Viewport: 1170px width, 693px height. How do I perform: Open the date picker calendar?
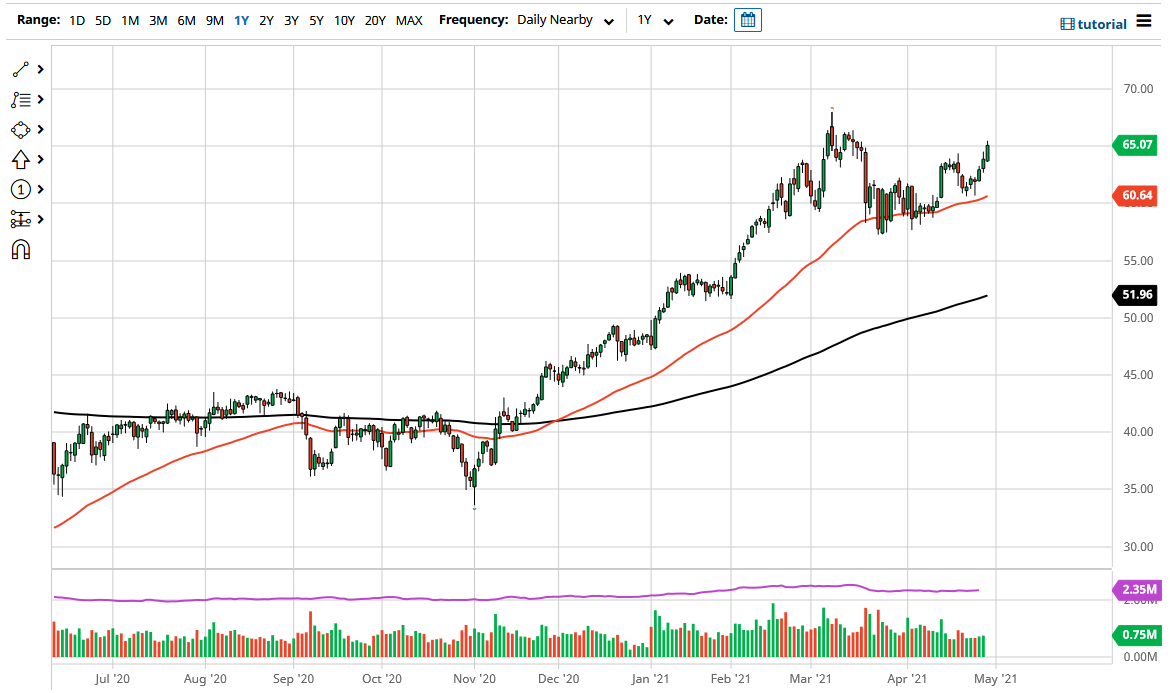[x=748, y=19]
